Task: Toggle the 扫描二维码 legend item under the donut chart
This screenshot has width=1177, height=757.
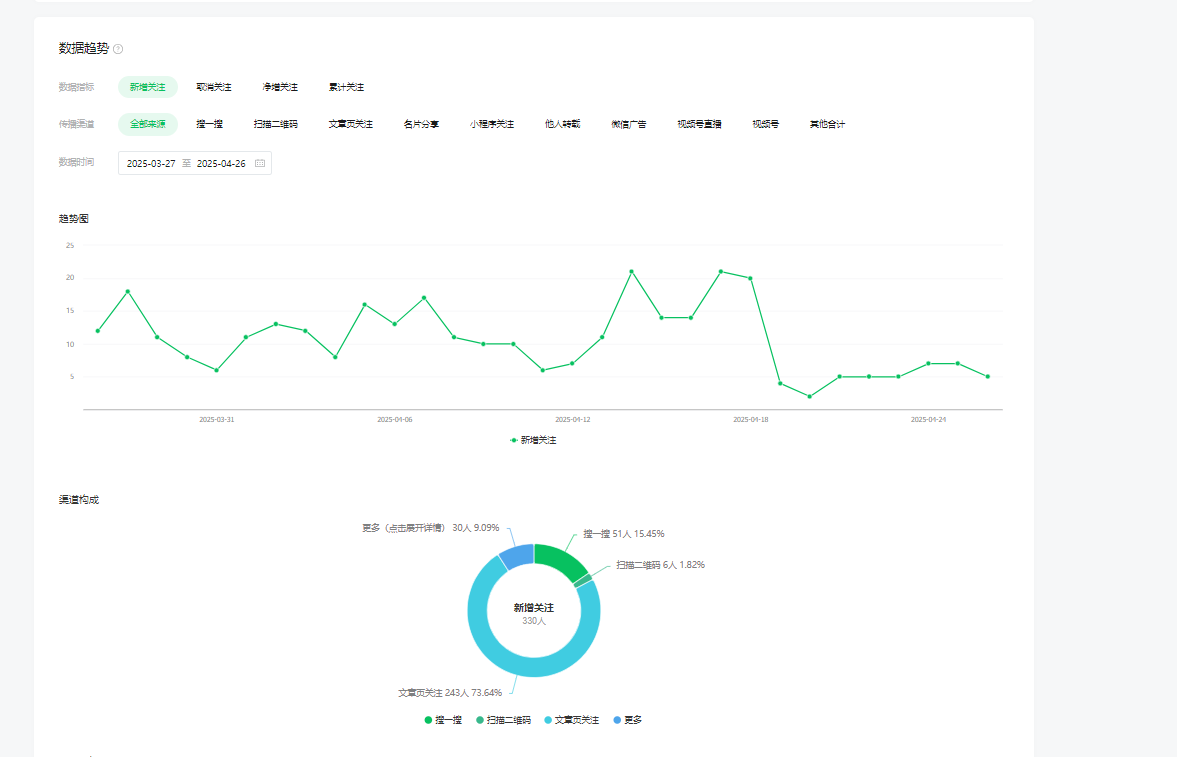Action: tap(503, 720)
